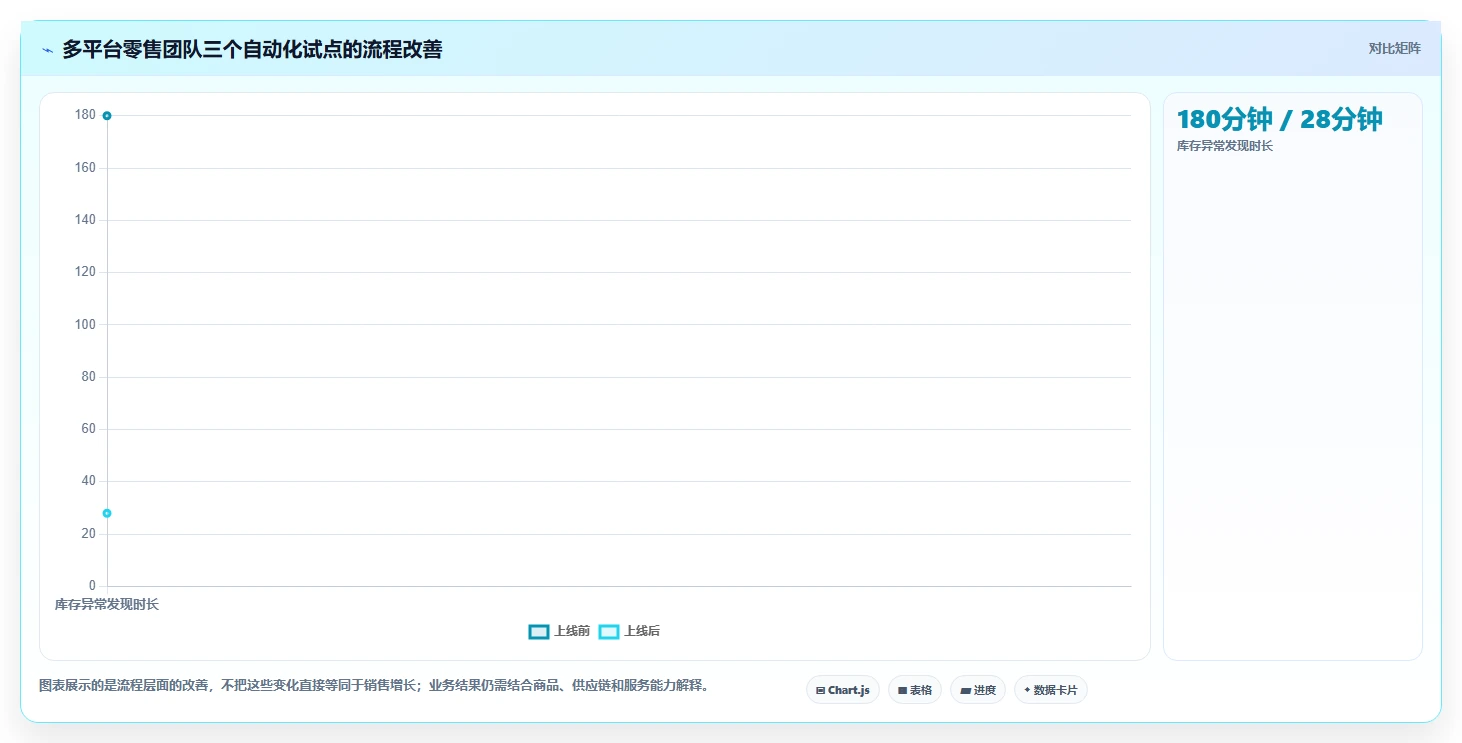Click the 上线前 legend color box
Viewport: 1462px width, 743px height.
tap(539, 631)
